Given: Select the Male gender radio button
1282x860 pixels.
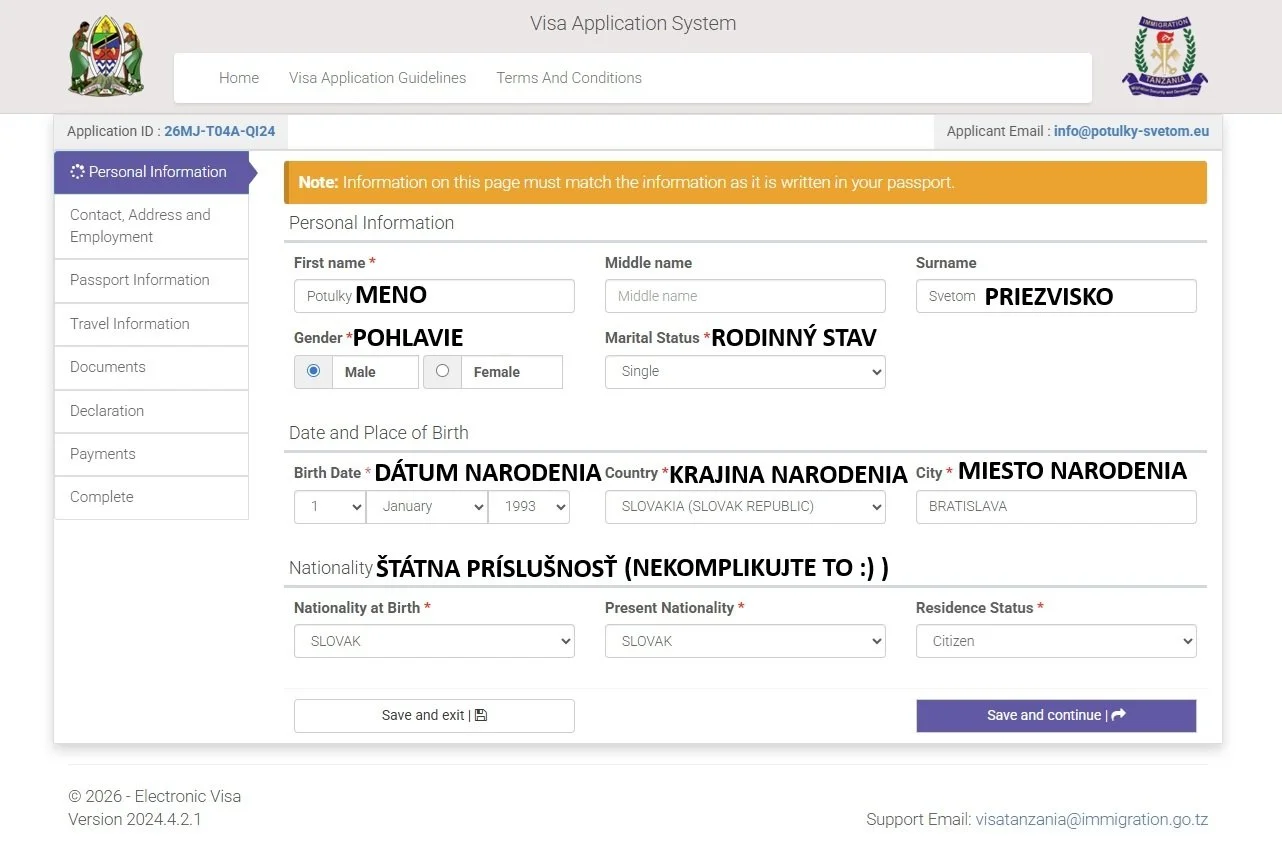Looking at the screenshot, I should [x=314, y=371].
